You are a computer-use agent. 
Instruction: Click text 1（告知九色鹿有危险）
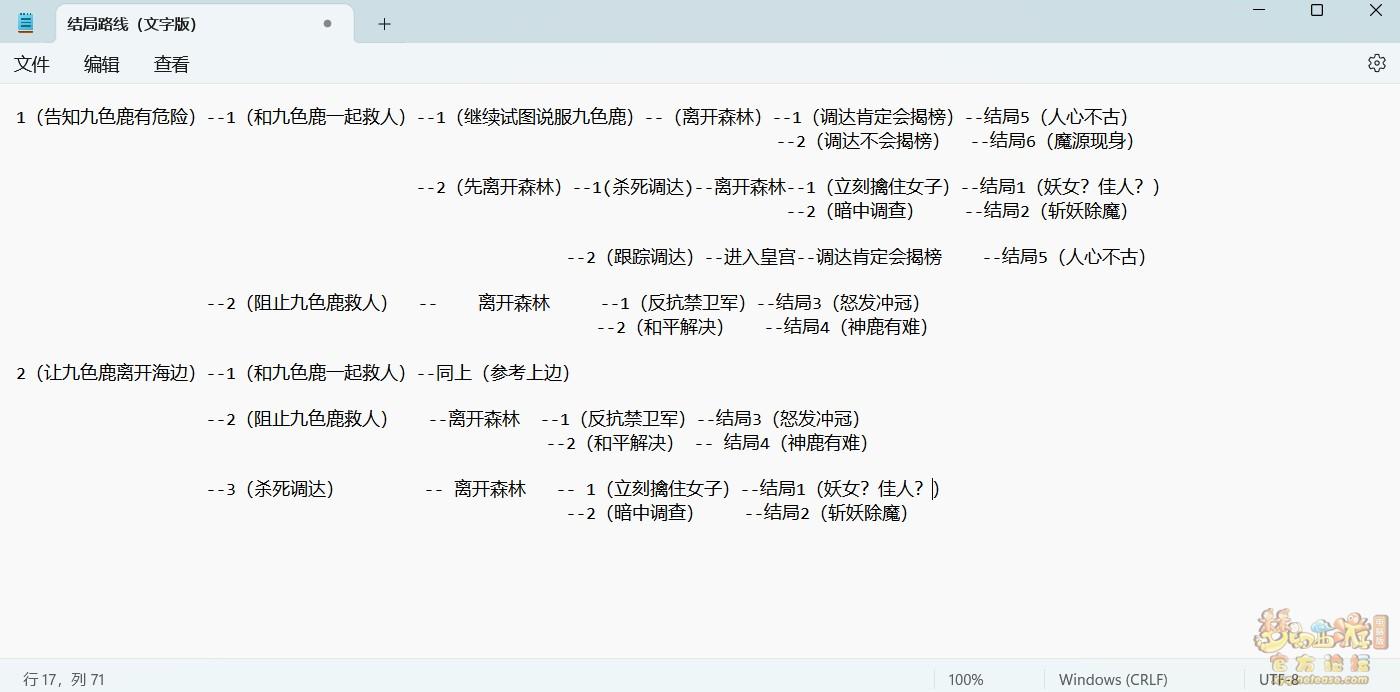(106, 117)
